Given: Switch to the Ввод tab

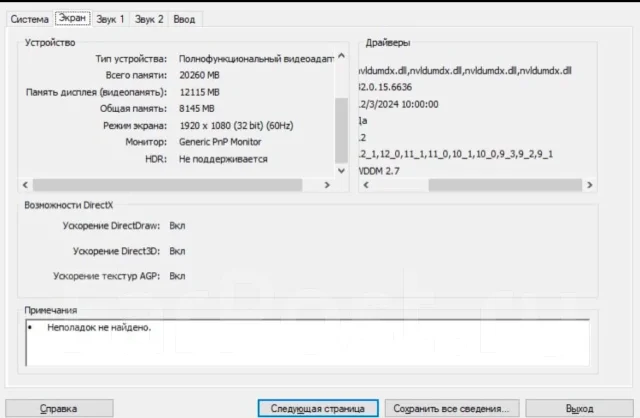Looking at the screenshot, I should (x=184, y=19).
